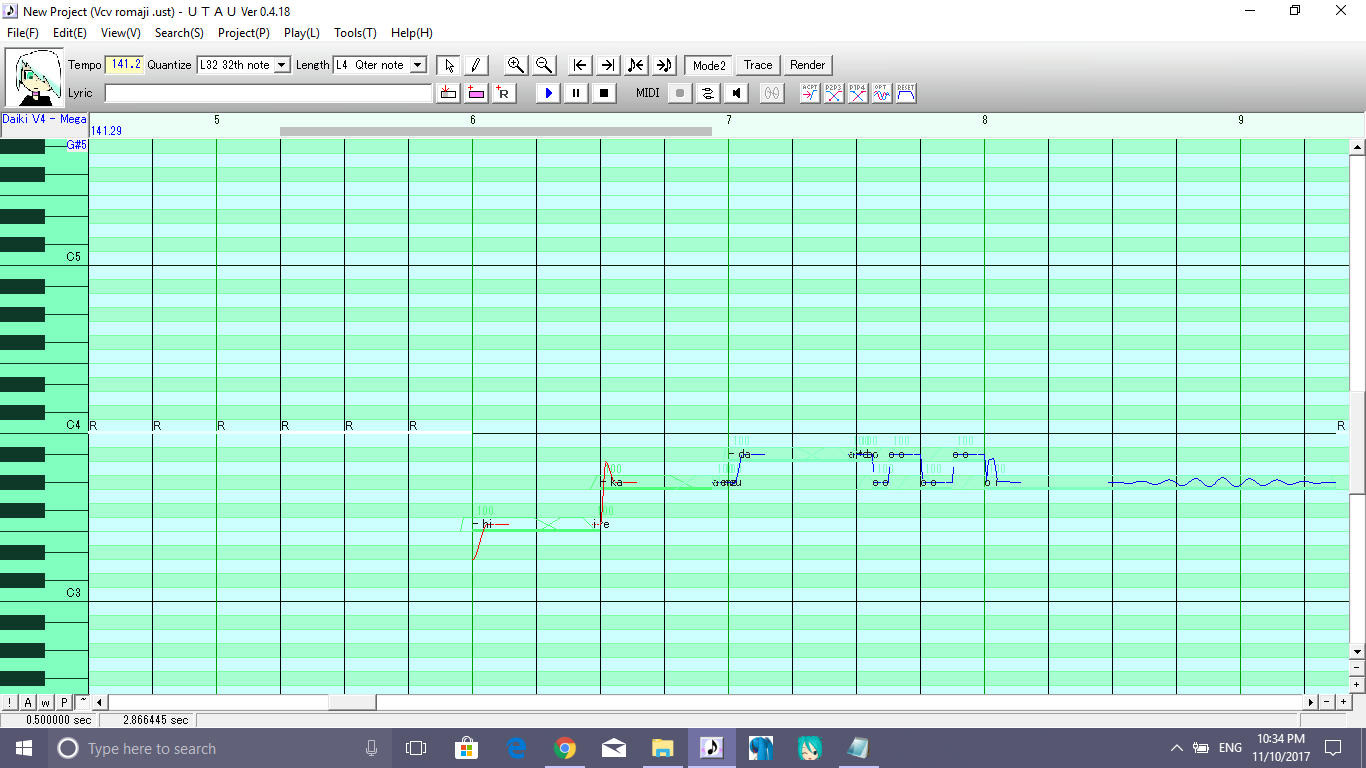Click the Render button
This screenshot has width=1366, height=768.
tap(807, 65)
